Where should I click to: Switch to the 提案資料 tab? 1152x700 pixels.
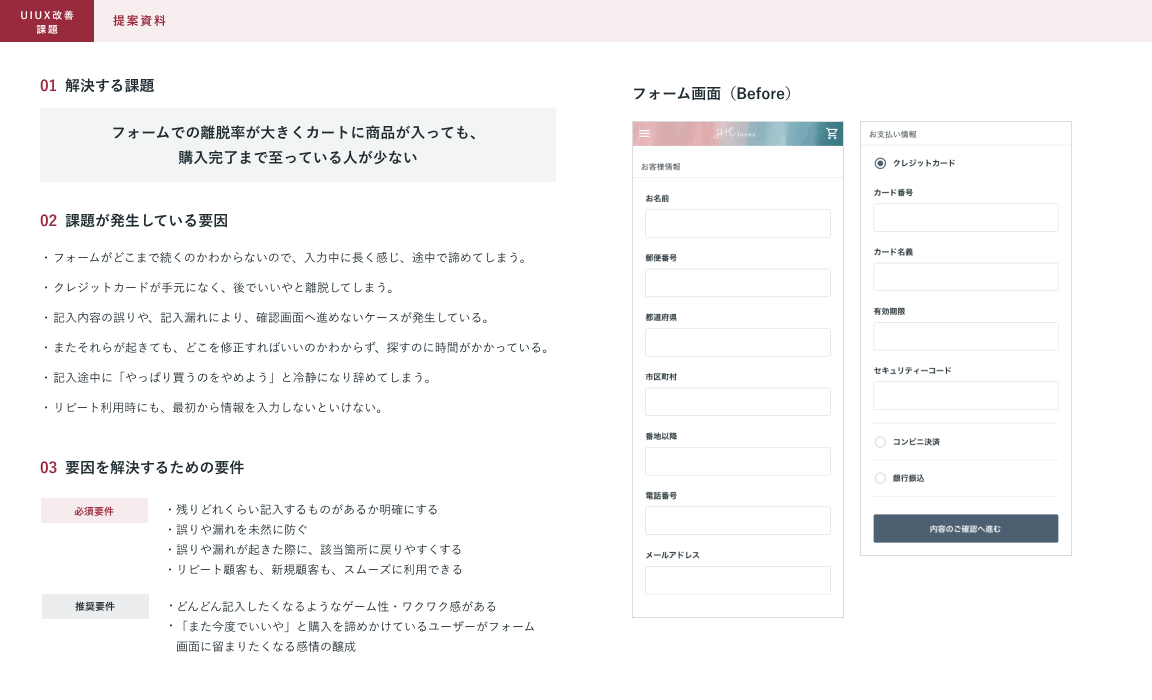pos(139,21)
